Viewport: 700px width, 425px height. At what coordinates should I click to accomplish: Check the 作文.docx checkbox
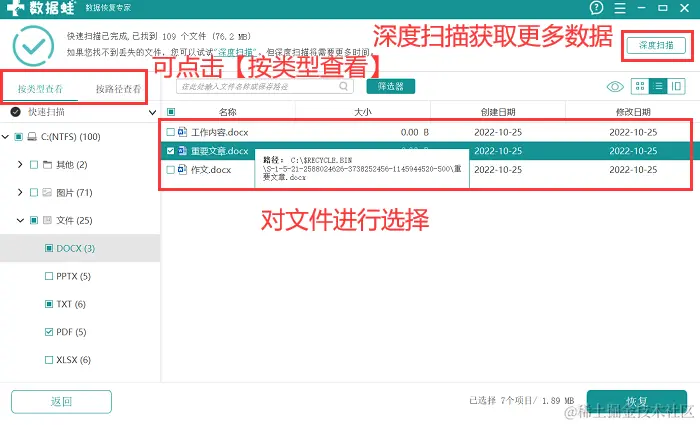point(170,170)
